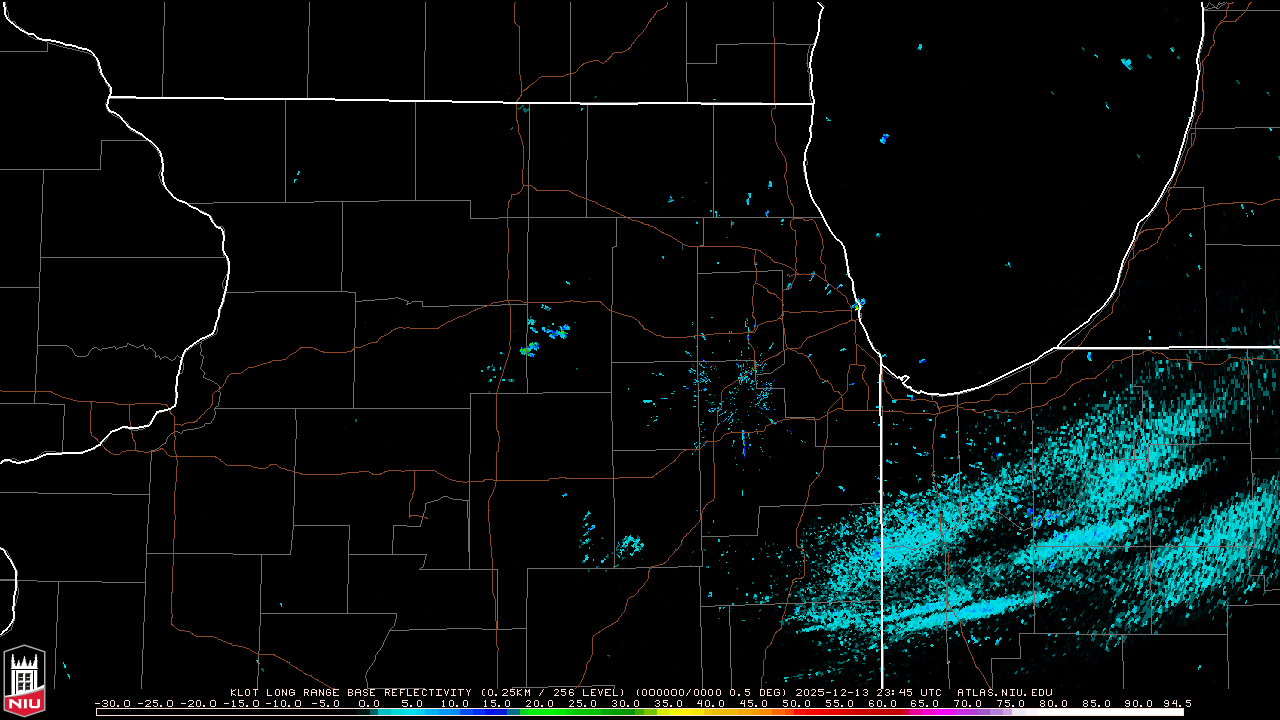This screenshot has height=720, width=1280.
Task: Click the ATLAS.NIU.EDU link text
Action: [x=1004, y=692]
